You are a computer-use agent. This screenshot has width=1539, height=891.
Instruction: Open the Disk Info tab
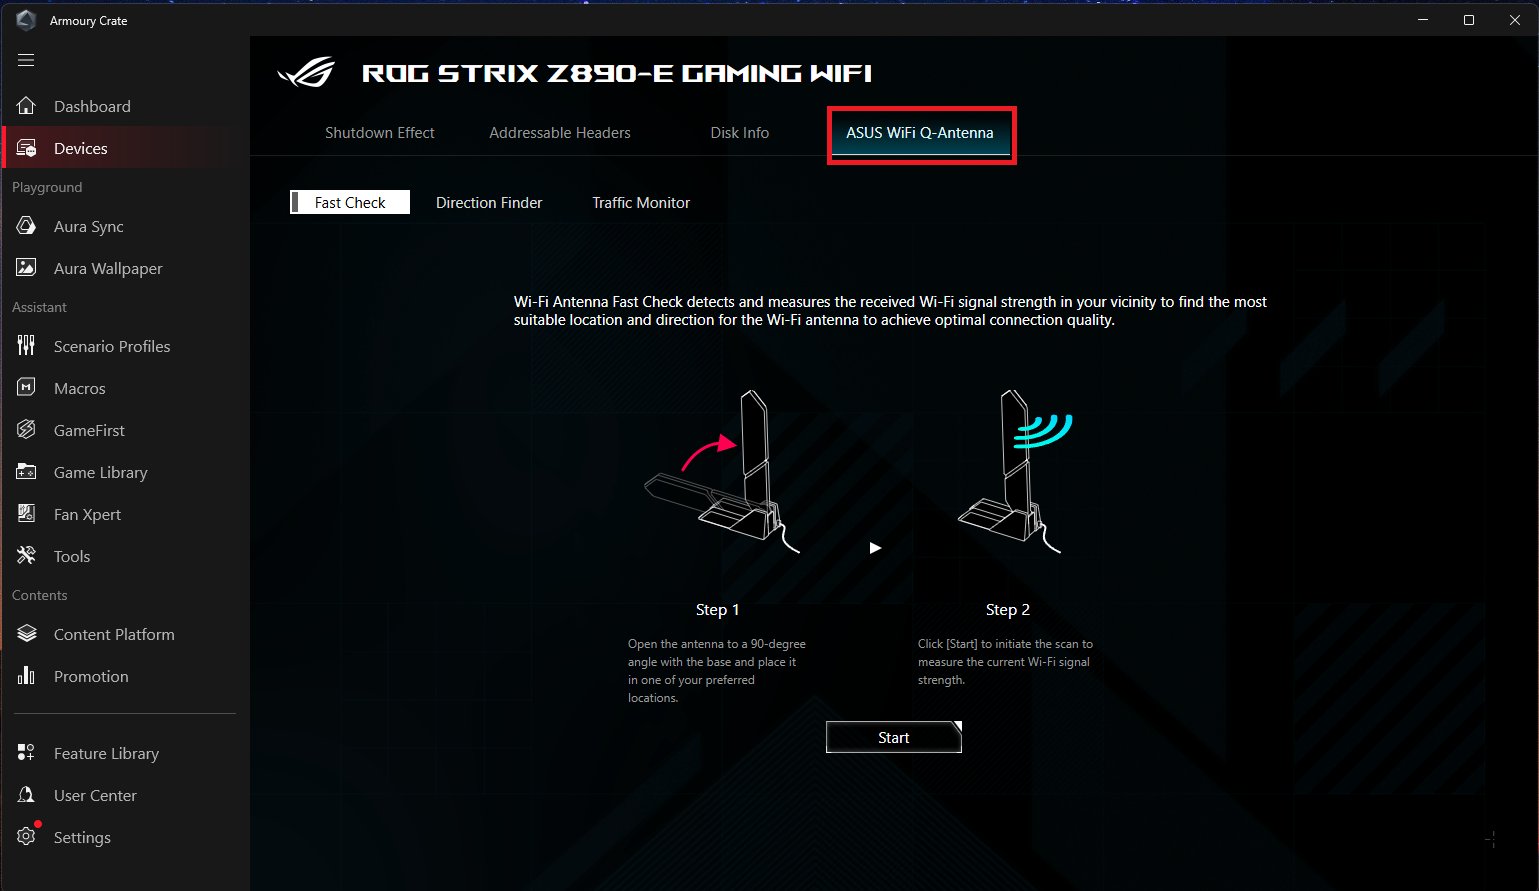740,133
